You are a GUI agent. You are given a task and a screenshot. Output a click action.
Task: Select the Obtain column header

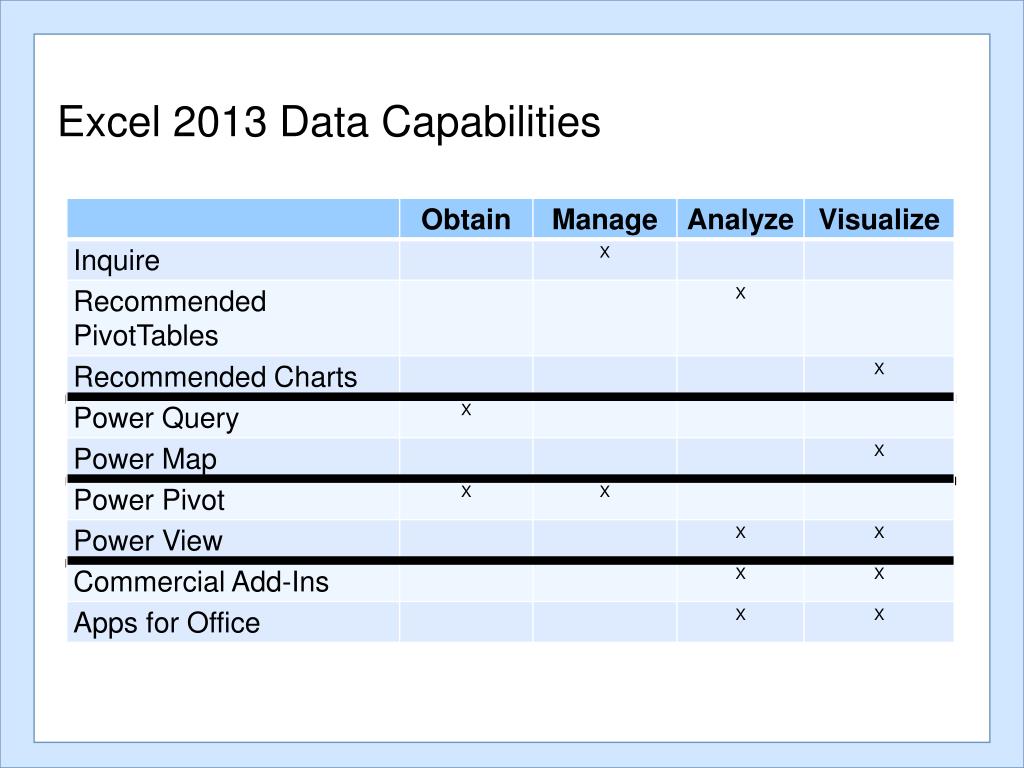tap(466, 219)
